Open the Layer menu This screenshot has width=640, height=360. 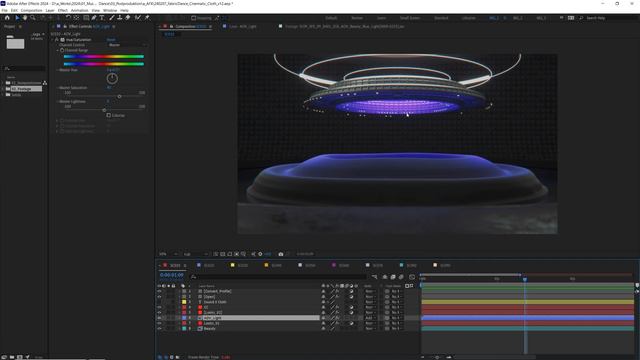pyautogui.click(x=50, y=10)
